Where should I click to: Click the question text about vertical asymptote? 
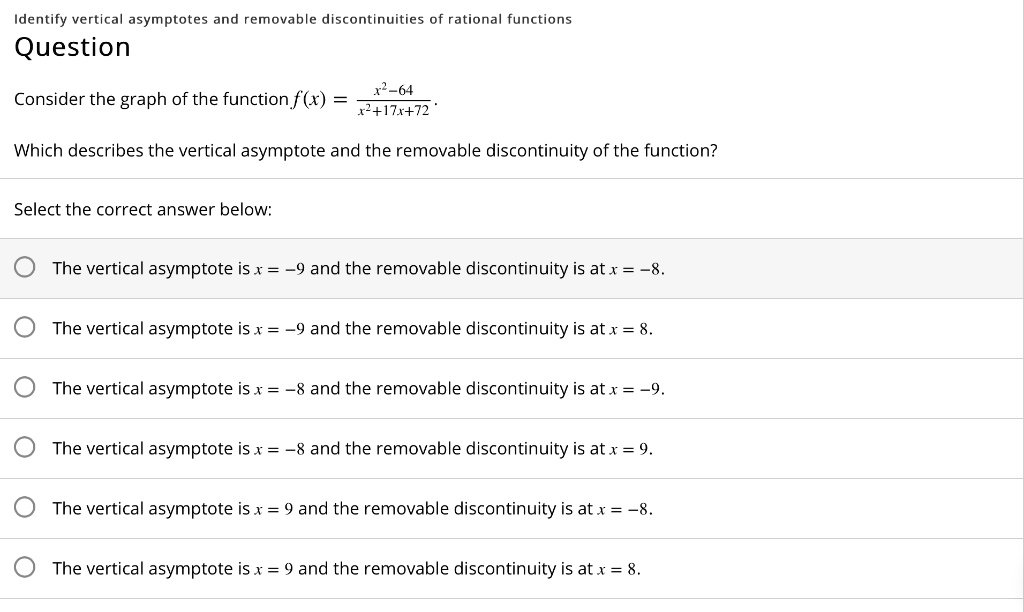(x=366, y=150)
